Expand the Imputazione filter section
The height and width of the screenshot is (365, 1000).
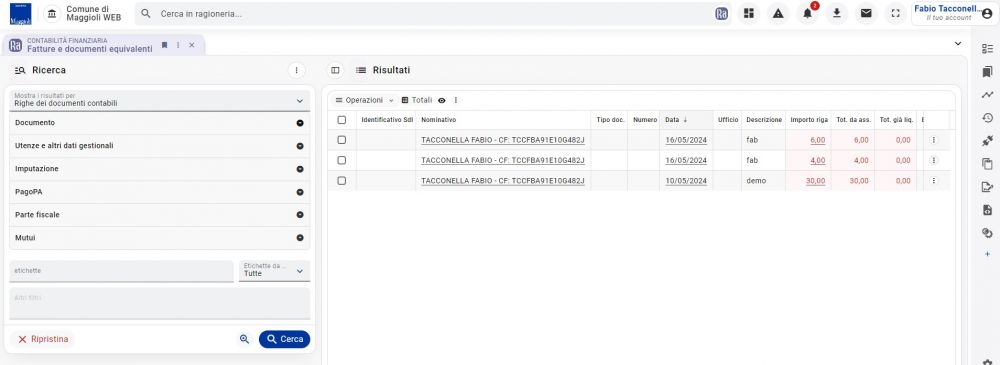tap(159, 169)
